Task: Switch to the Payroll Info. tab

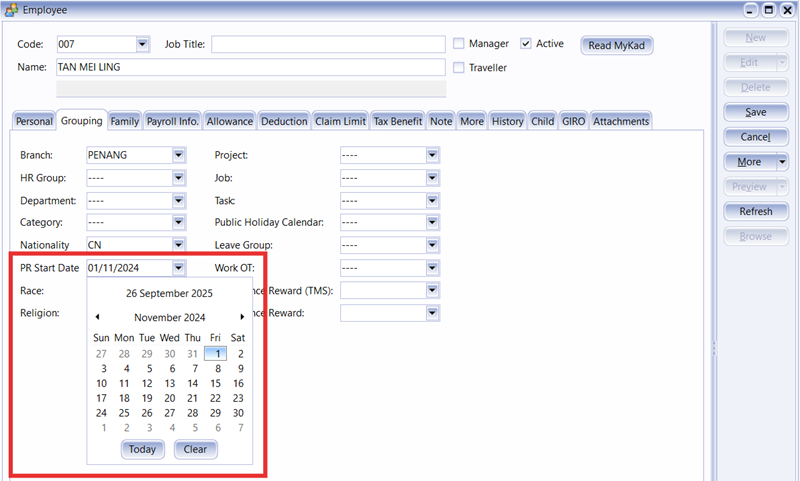Action: [172, 121]
